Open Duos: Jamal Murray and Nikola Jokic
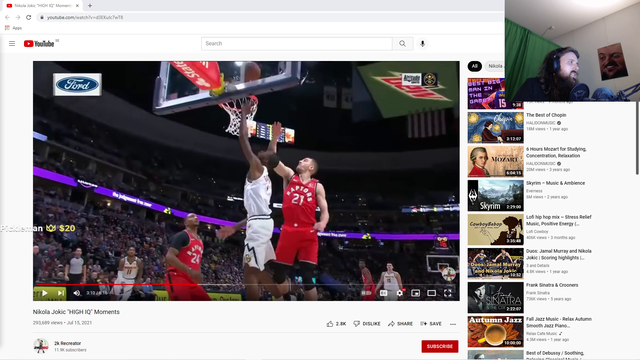Screen dimensions: 640x360 coord(558,254)
